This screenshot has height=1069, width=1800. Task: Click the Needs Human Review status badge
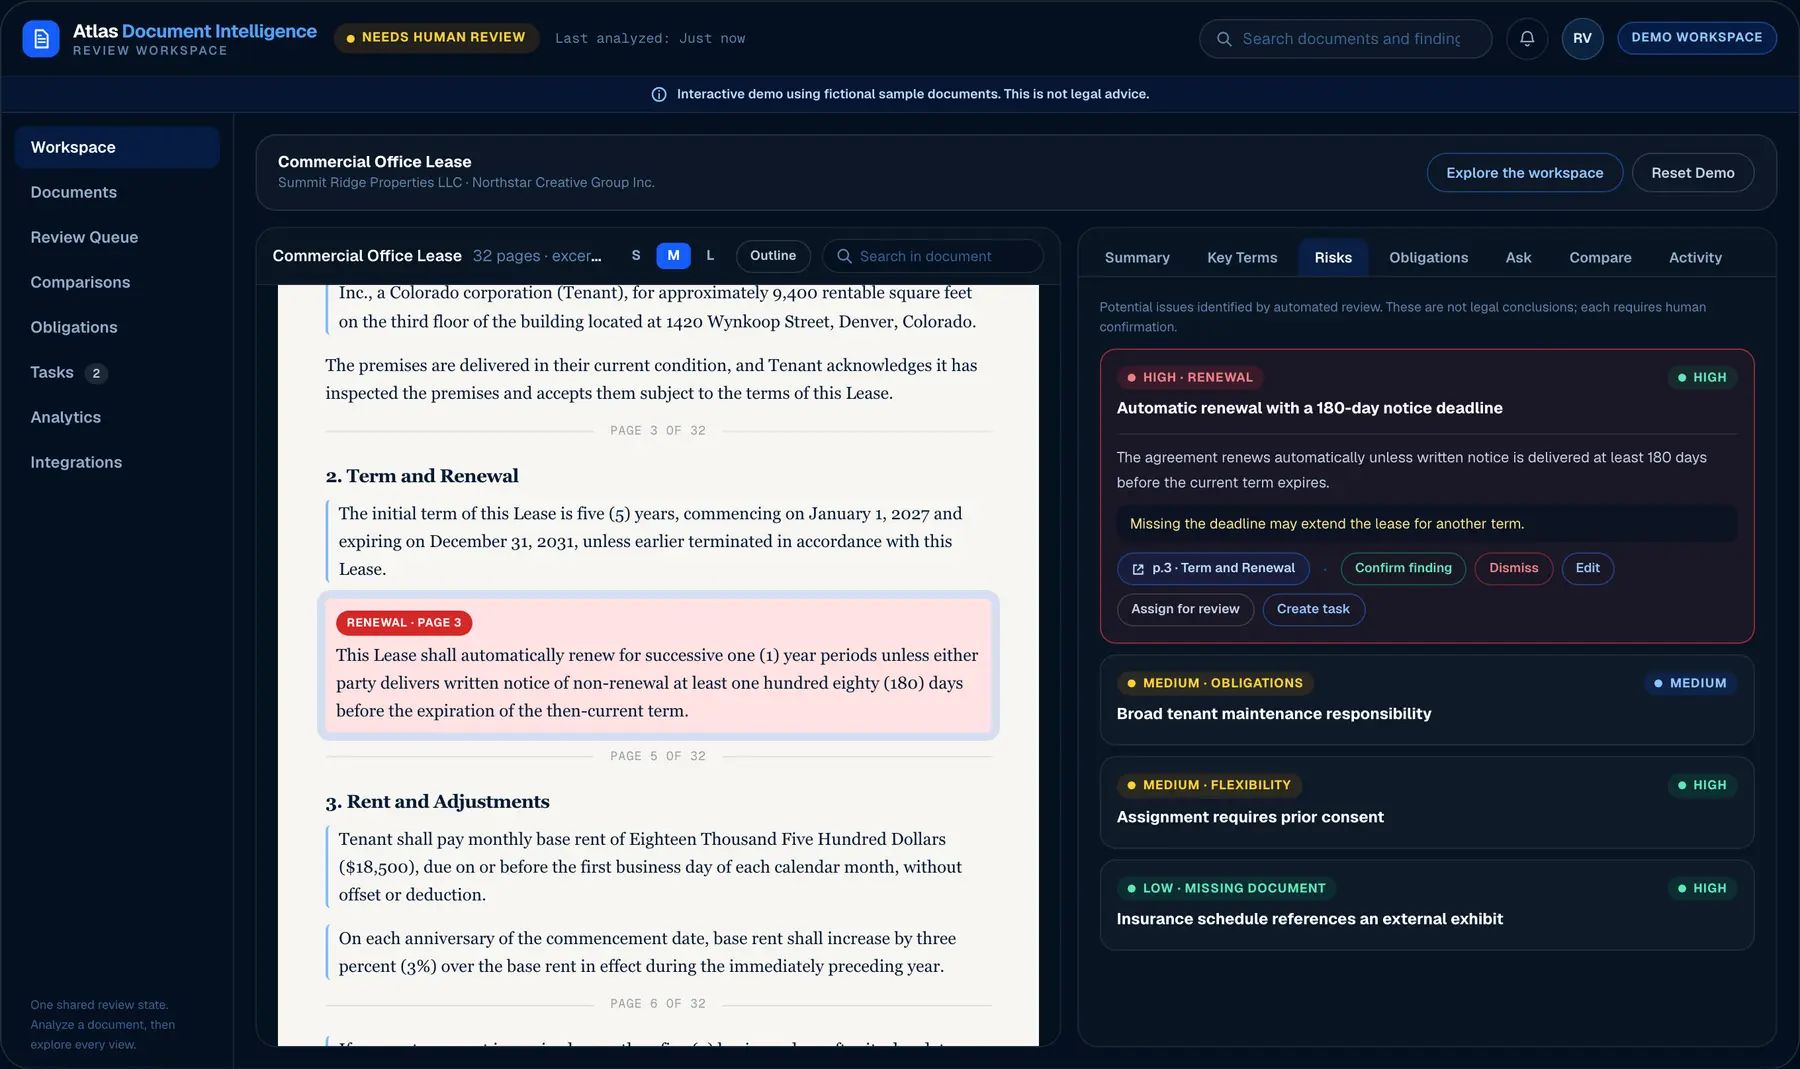coord(436,38)
